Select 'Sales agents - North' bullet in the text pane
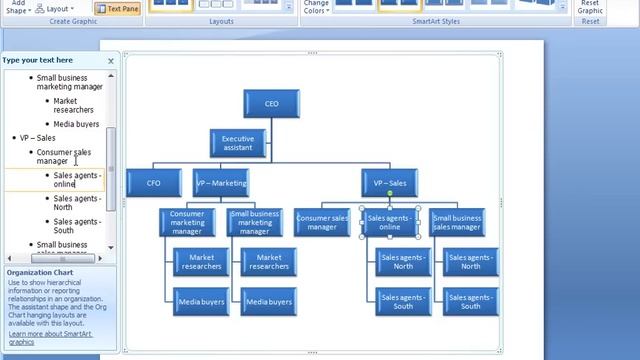 (77, 203)
